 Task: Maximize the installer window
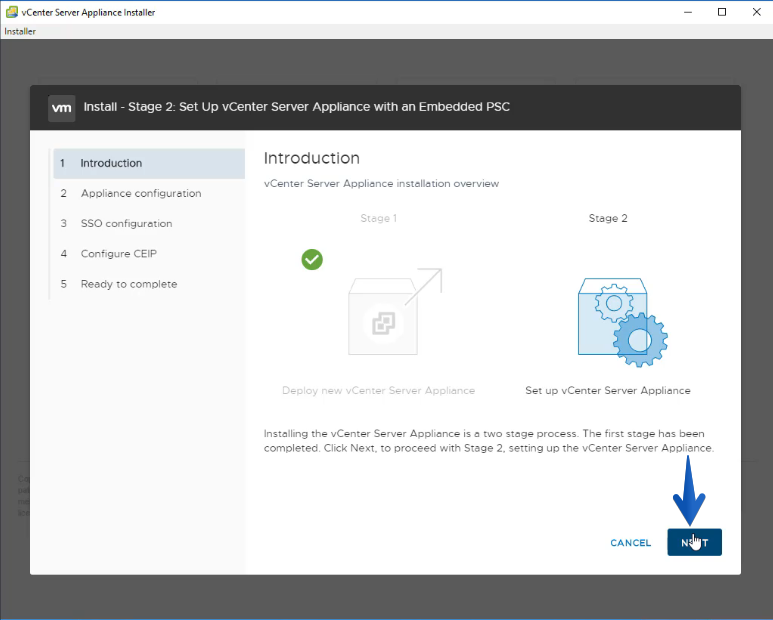coord(722,12)
